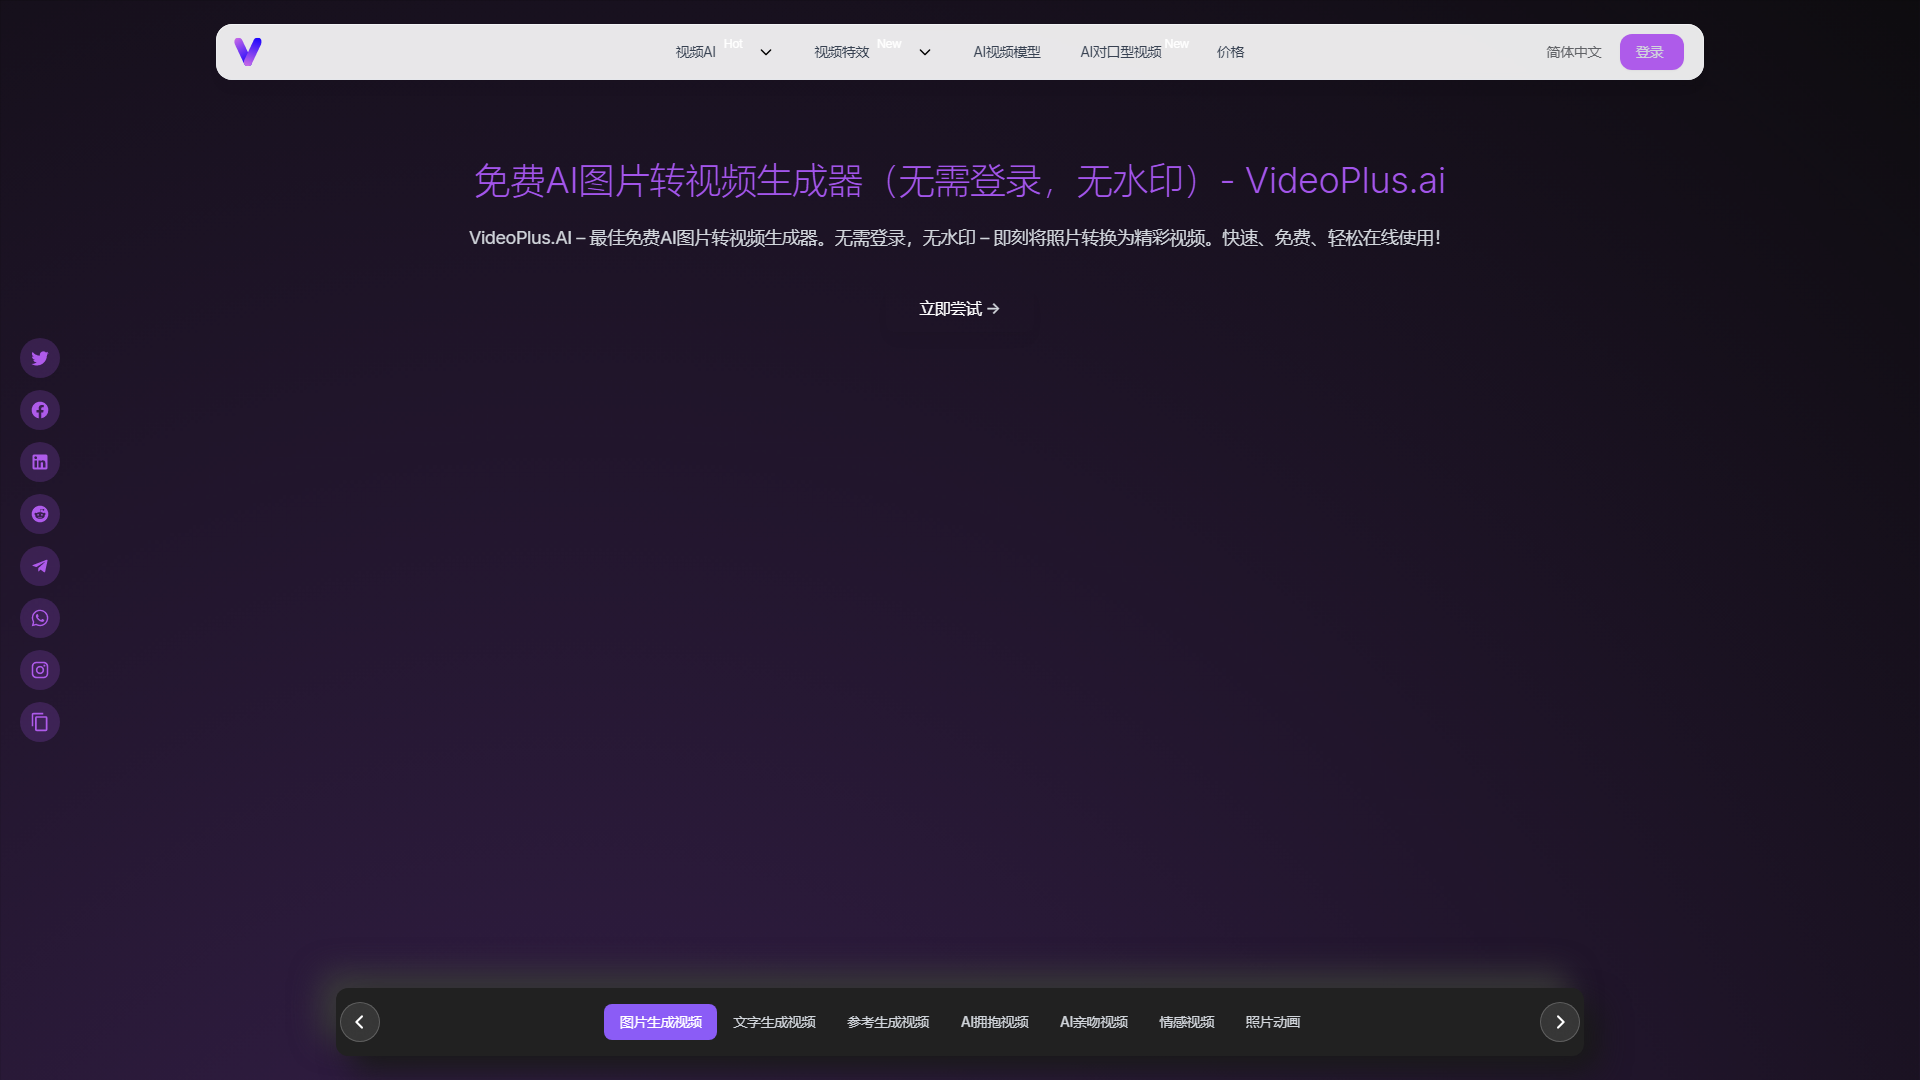Select the 参考生成视频 tab
The width and height of the screenshot is (1920, 1080).
(x=888, y=1022)
